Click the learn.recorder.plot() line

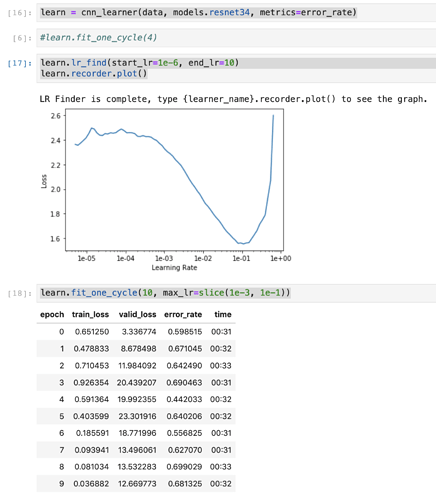coord(94,73)
